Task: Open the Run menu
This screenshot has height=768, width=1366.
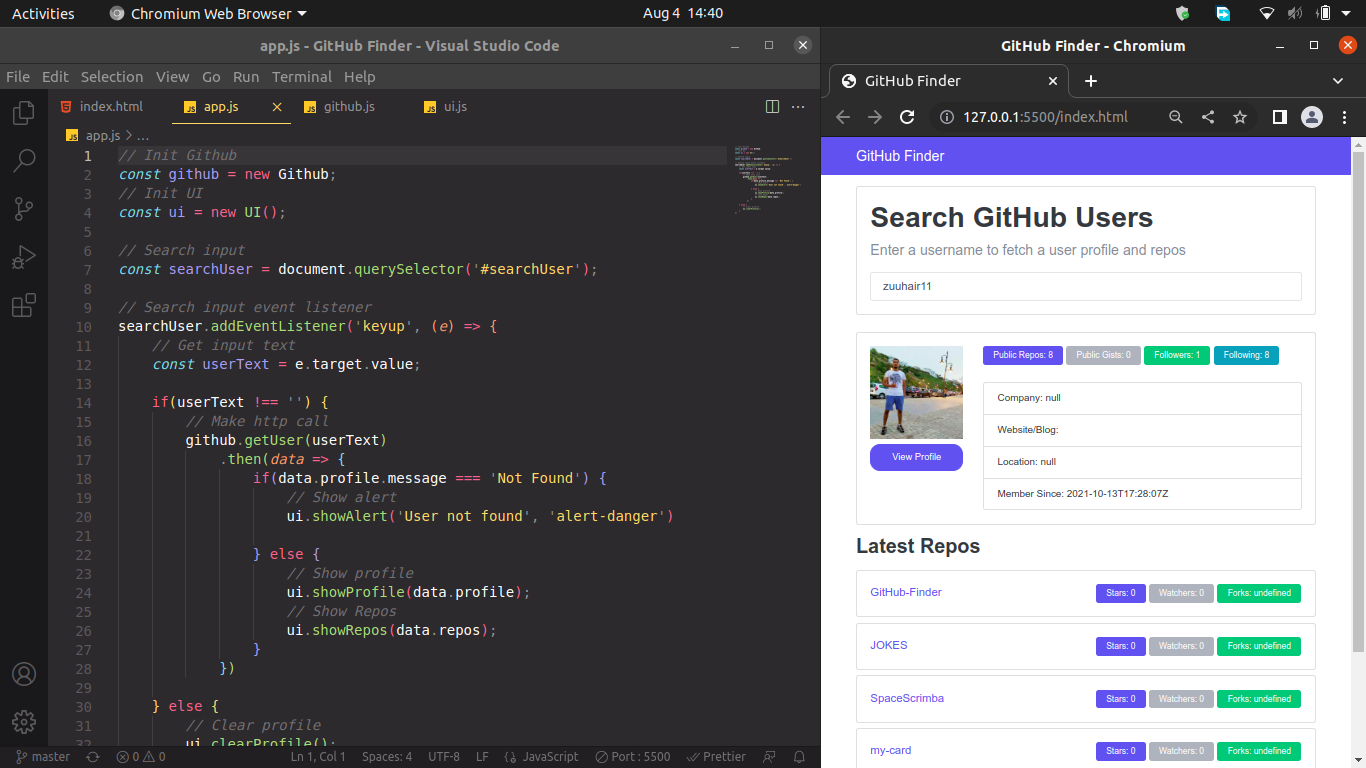Action: click(x=246, y=77)
